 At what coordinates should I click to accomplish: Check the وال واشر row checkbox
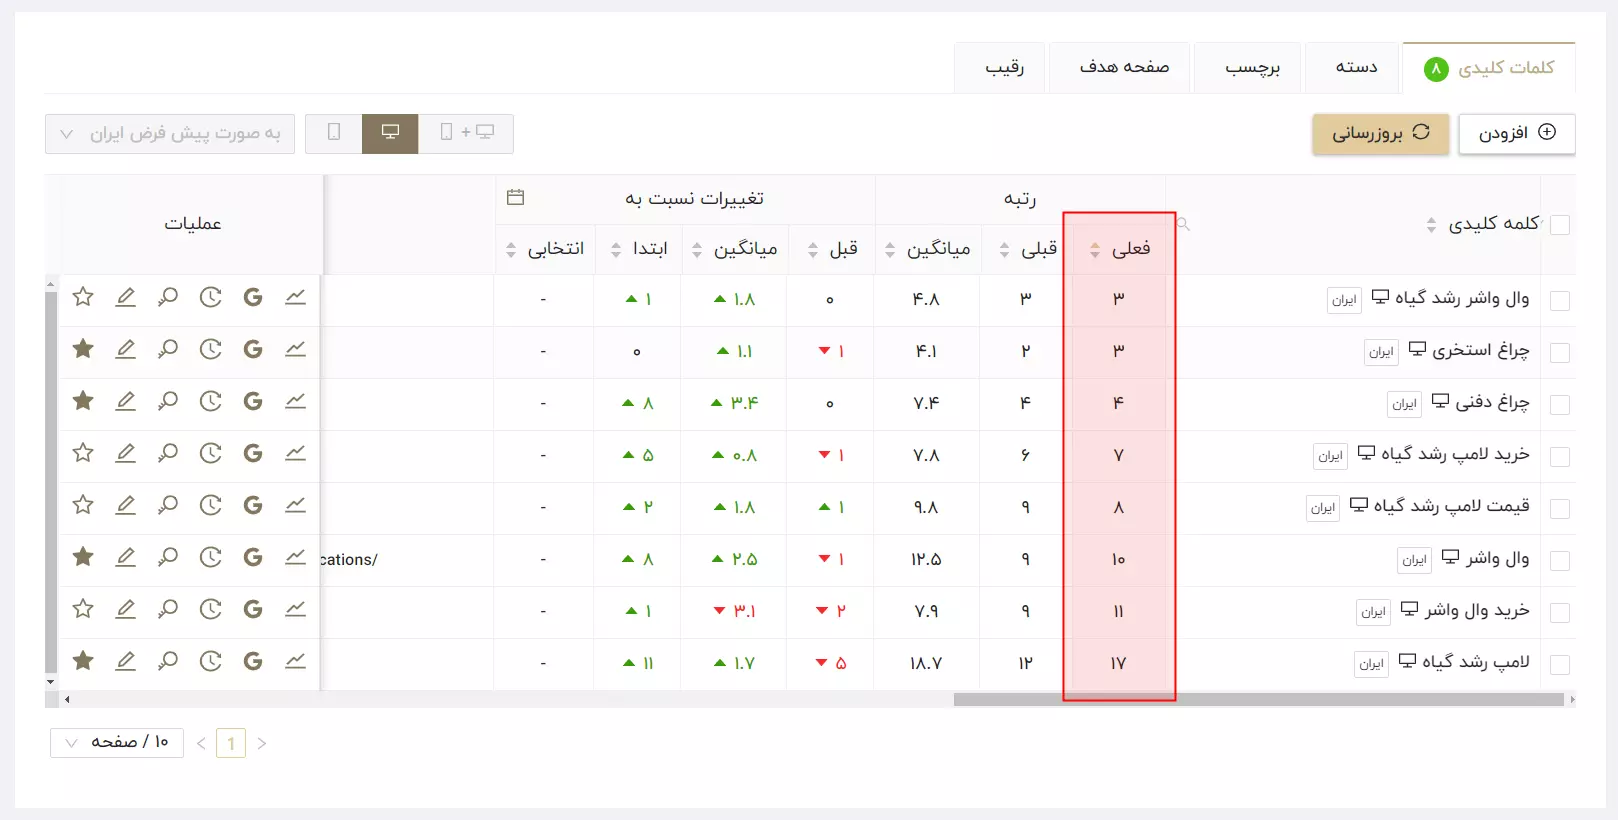1559,561
